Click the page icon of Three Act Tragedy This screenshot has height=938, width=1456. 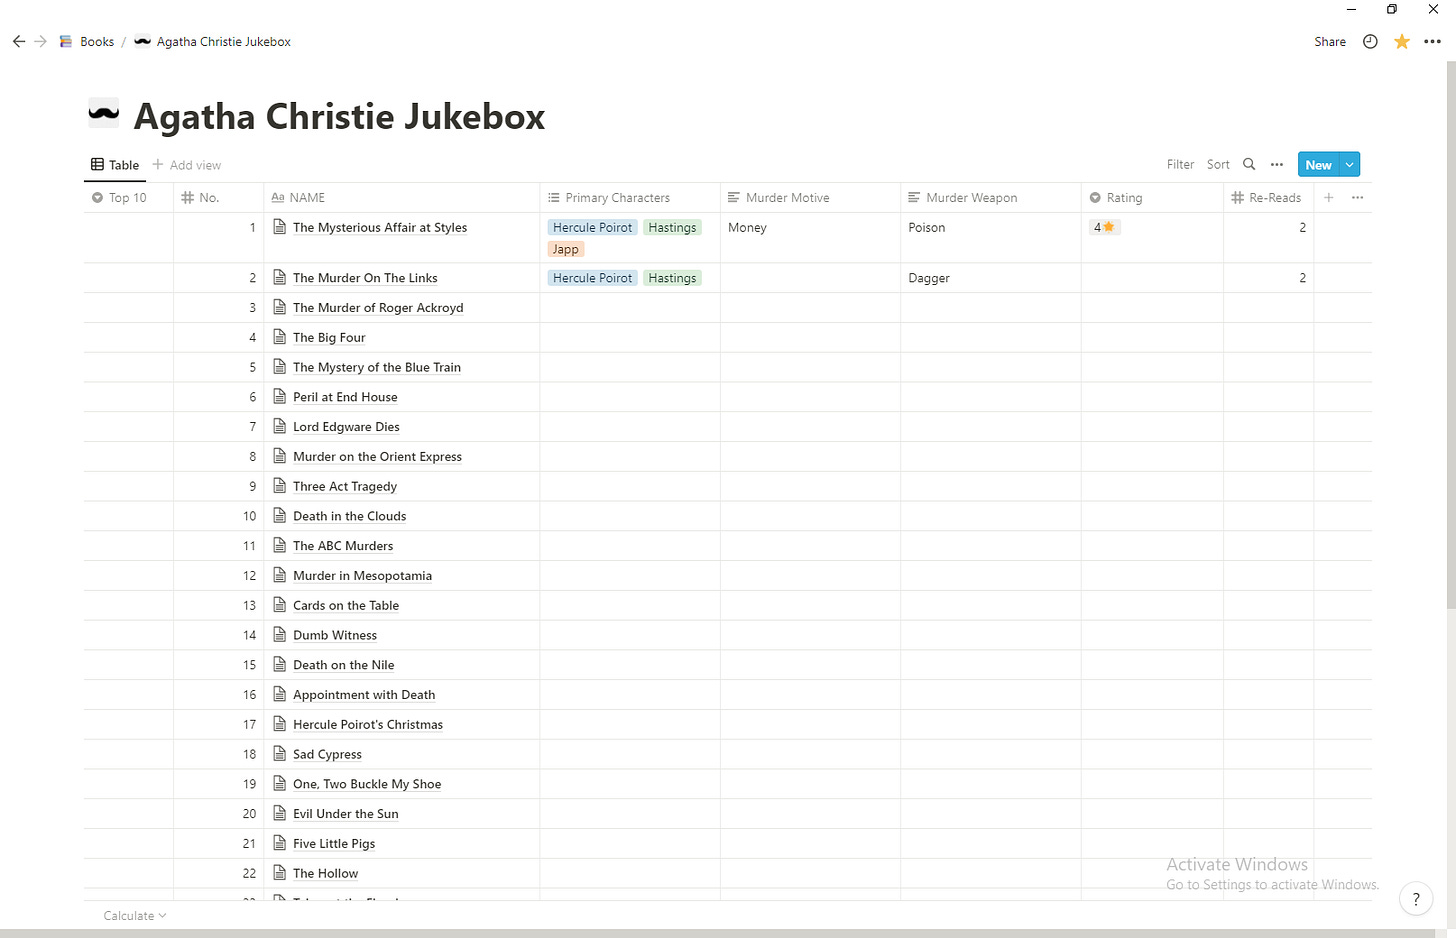[x=280, y=486]
